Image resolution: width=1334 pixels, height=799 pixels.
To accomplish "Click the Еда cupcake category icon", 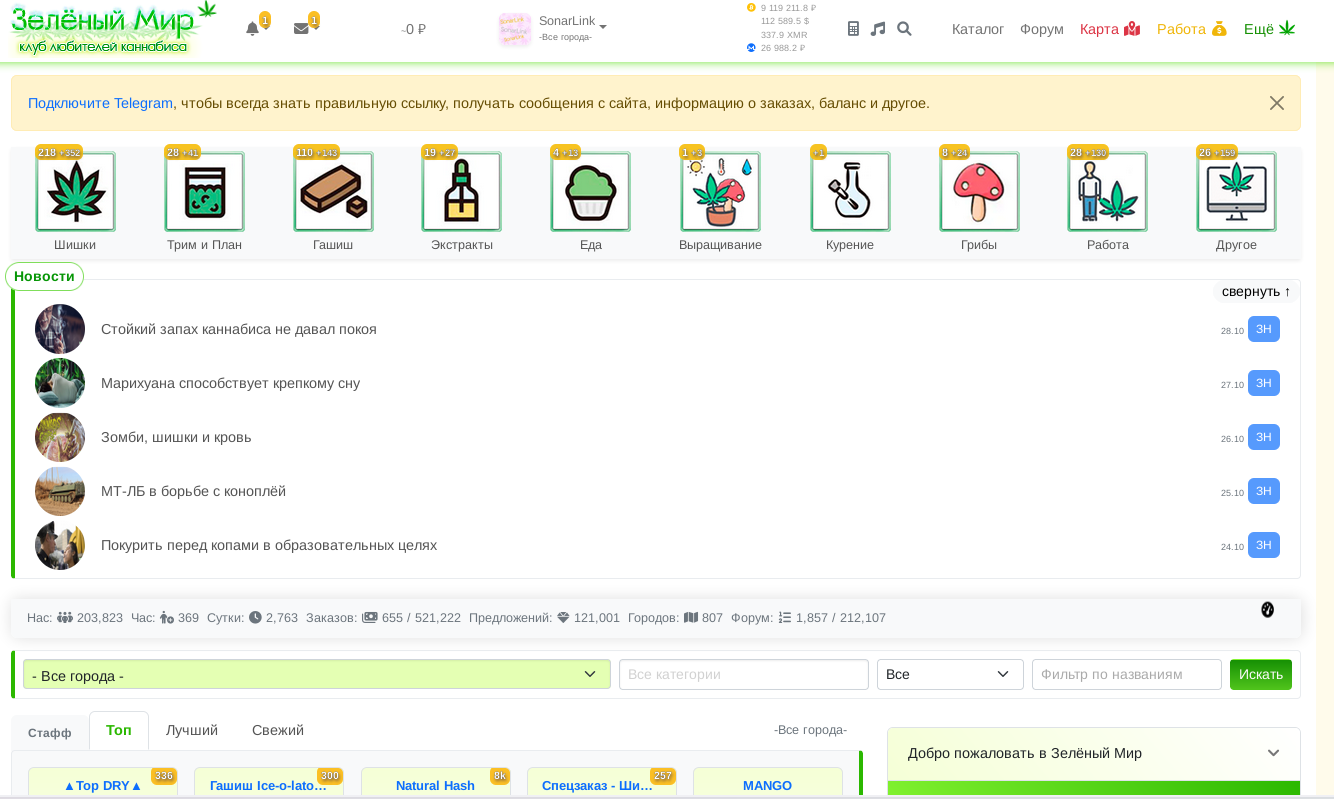I will (590, 192).
